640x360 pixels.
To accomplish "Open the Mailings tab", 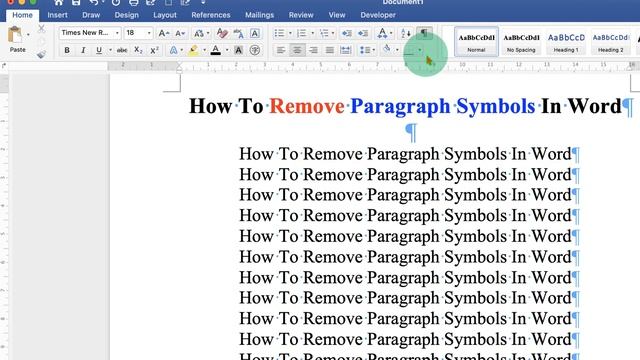I will pyautogui.click(x=260, y=15).
